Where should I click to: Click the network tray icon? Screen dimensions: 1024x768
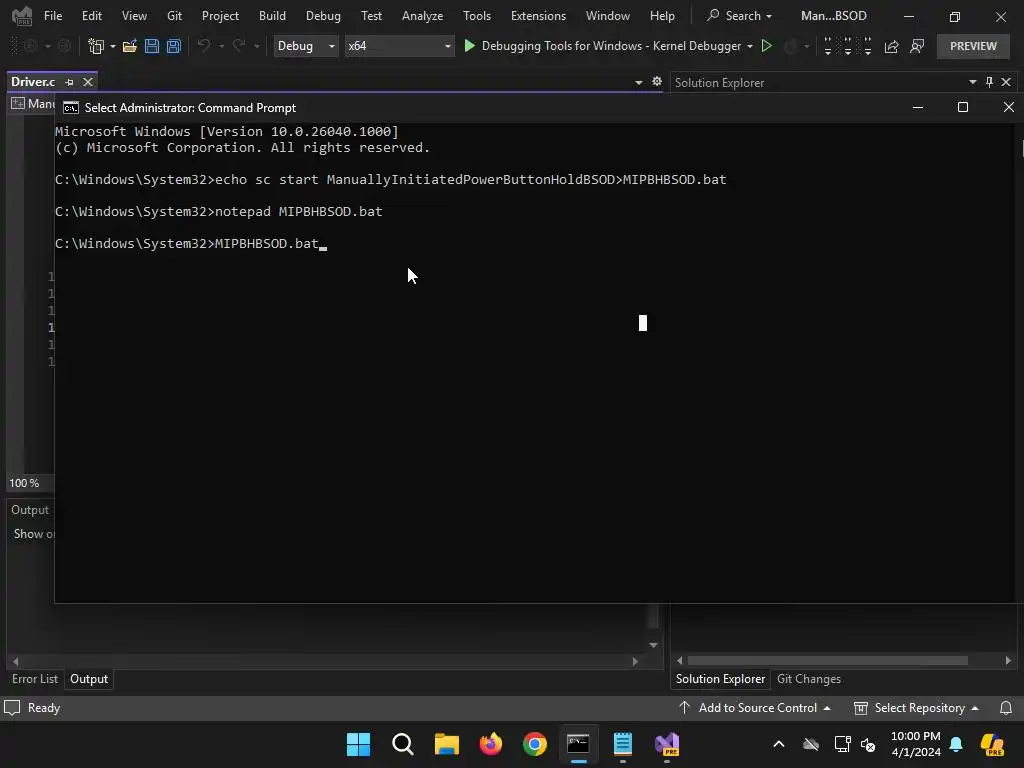pyautogui.click(x=842, y=744)
